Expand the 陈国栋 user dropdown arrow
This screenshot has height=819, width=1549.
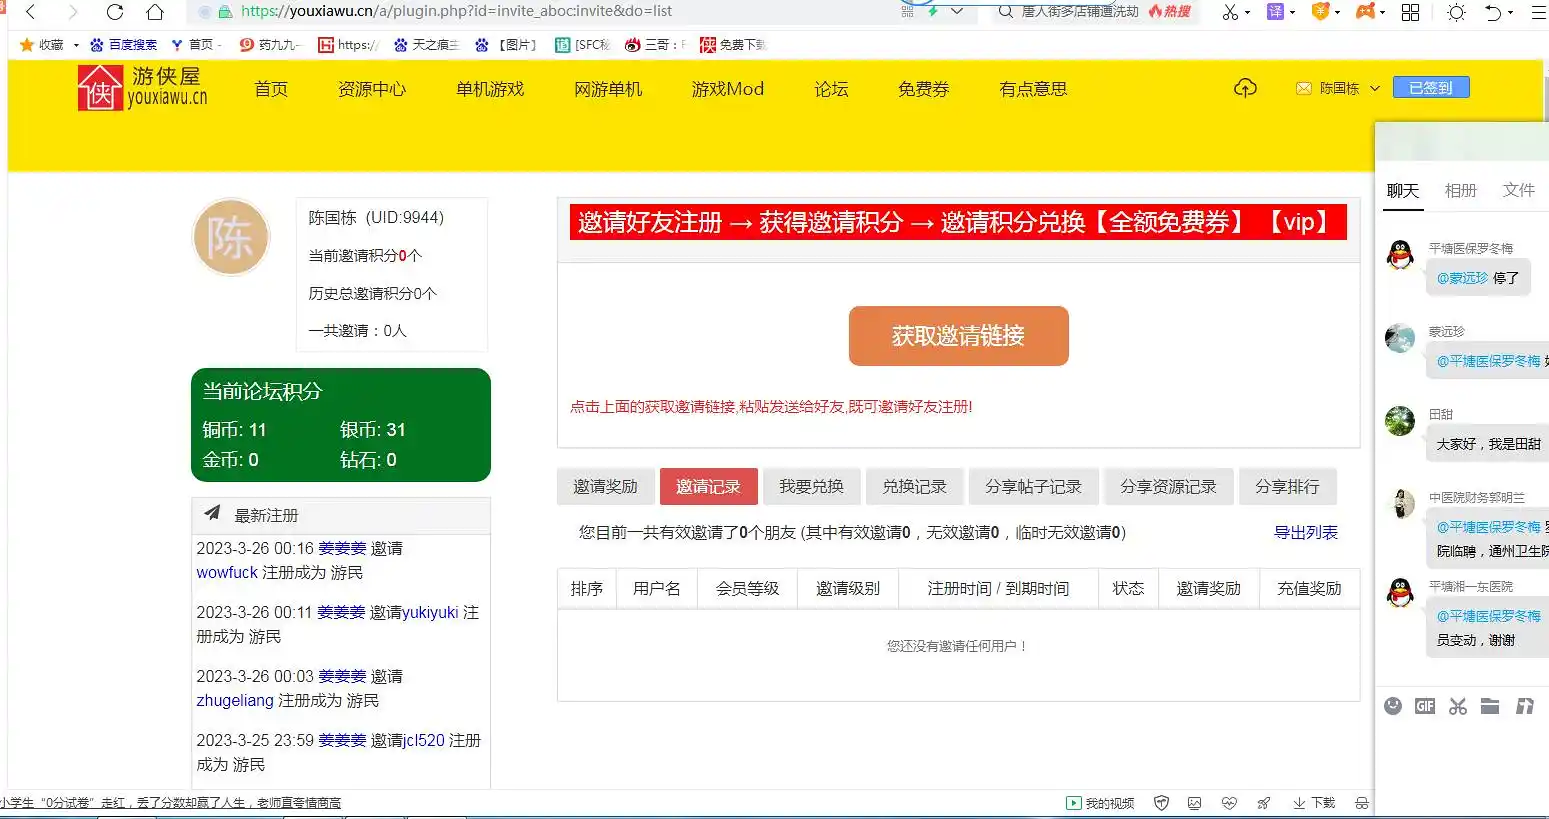tap(1375, 88)
